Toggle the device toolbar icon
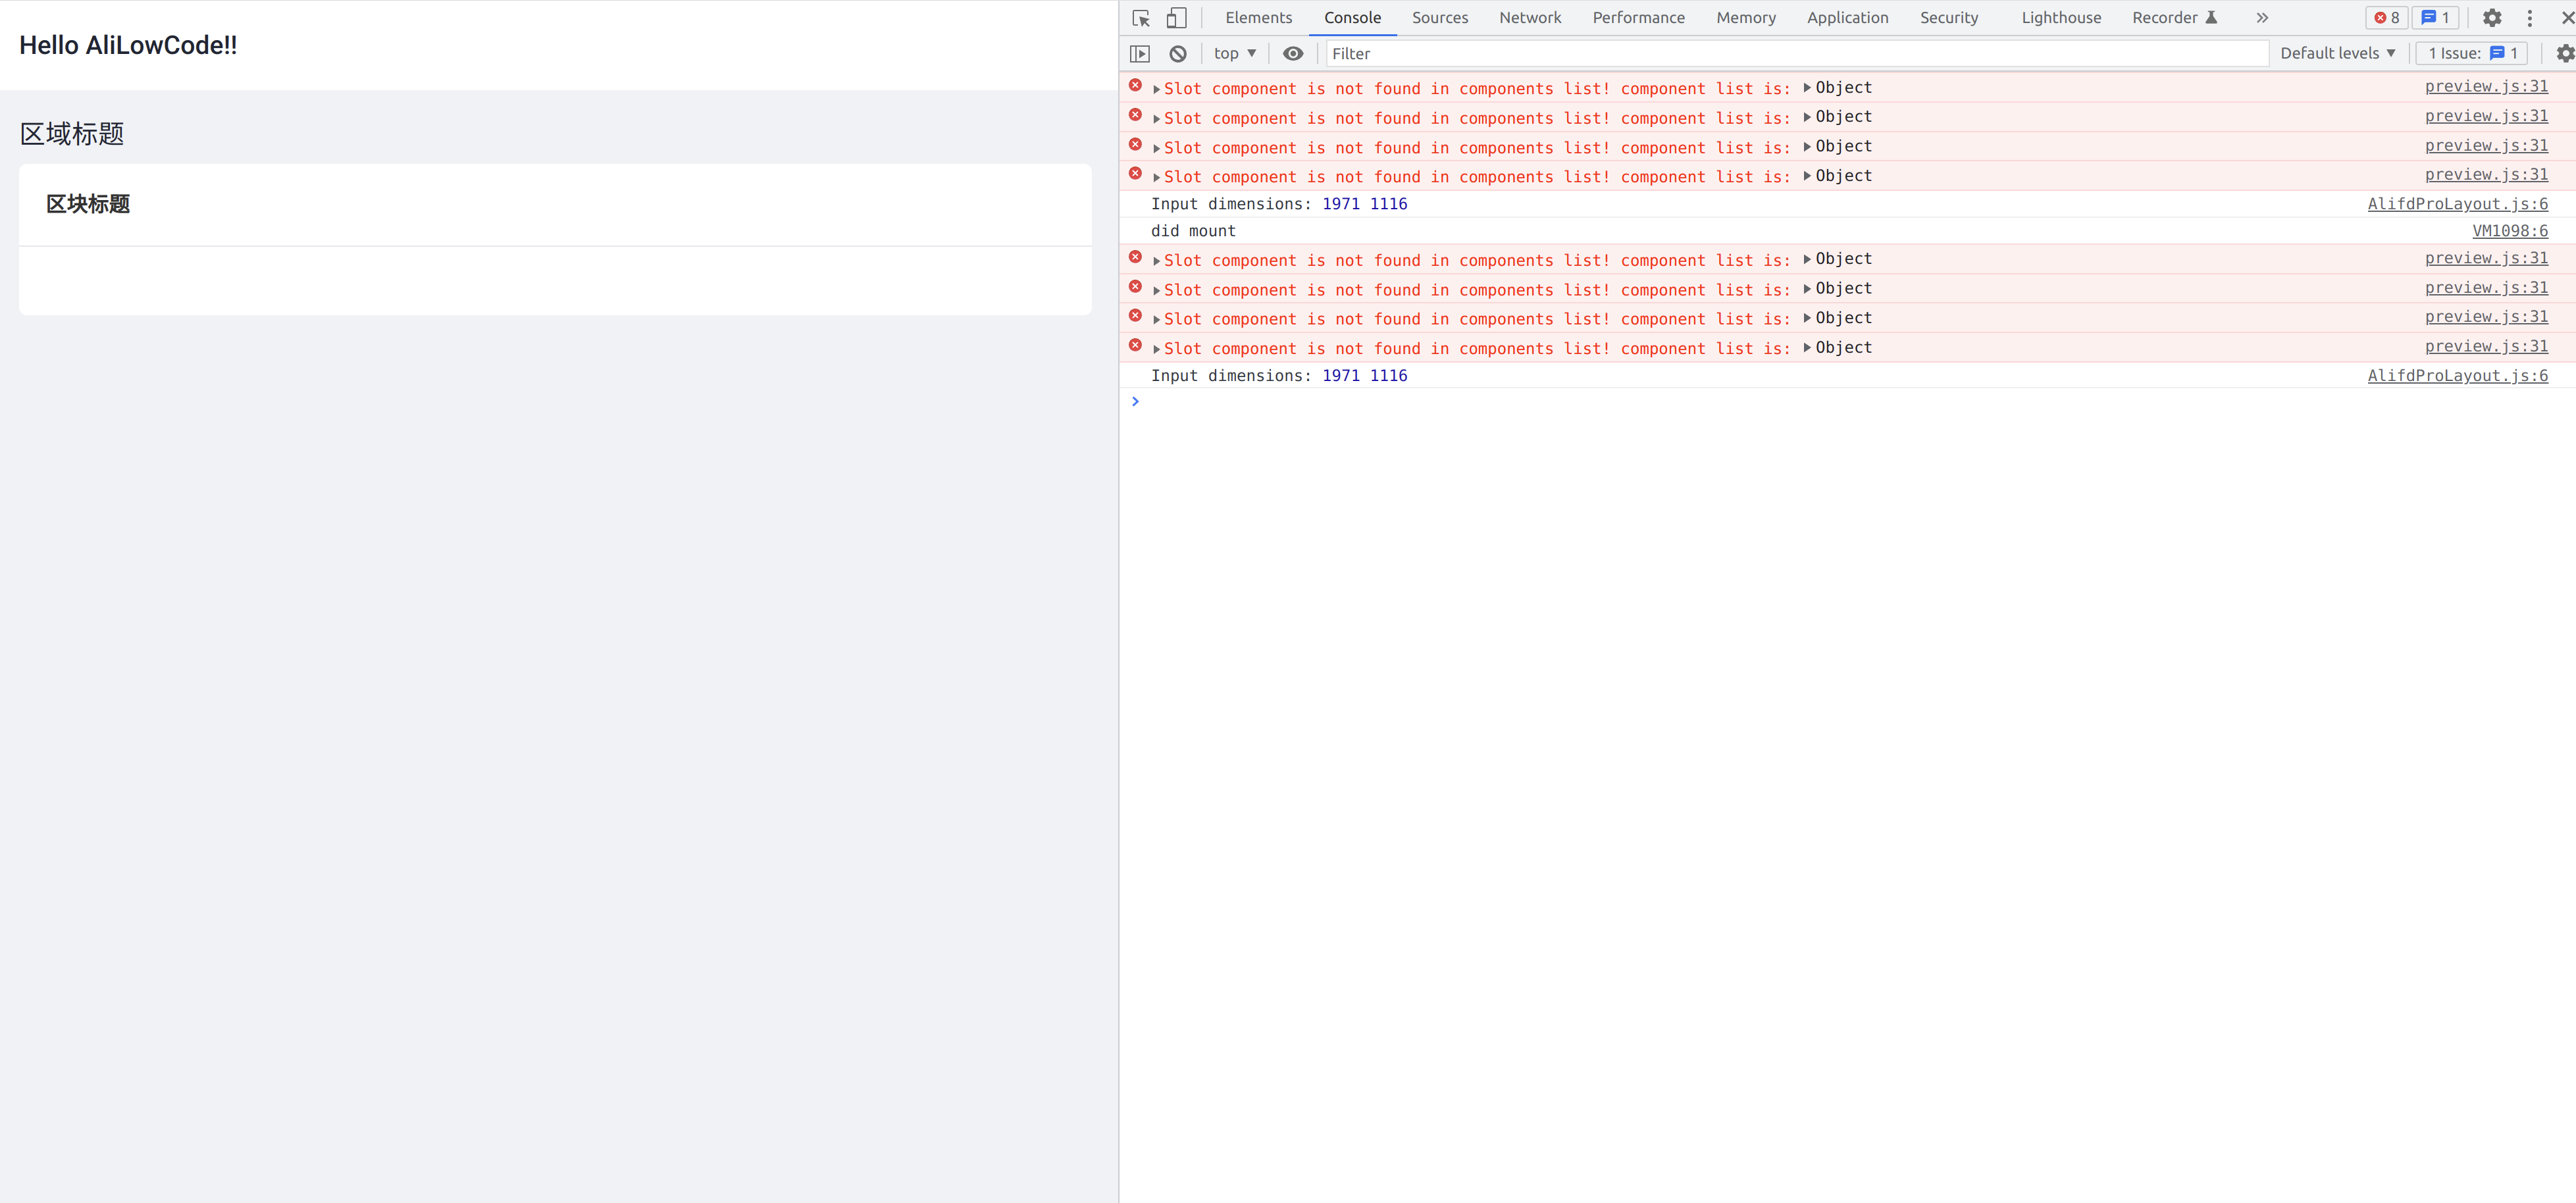The height and width of the screenshot is (1203, 2576). click(x=1177, y=18)
